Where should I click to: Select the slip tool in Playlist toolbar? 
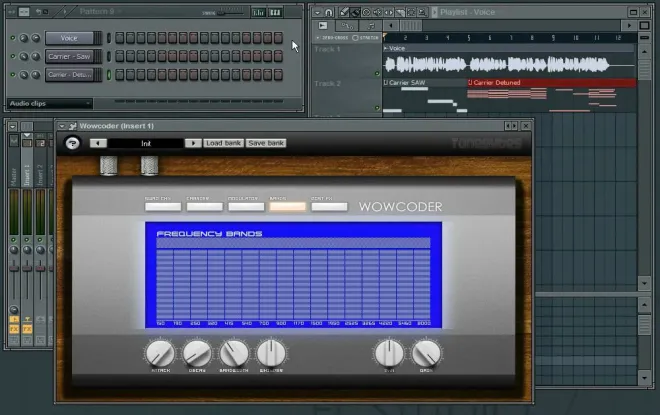(389, 13)
